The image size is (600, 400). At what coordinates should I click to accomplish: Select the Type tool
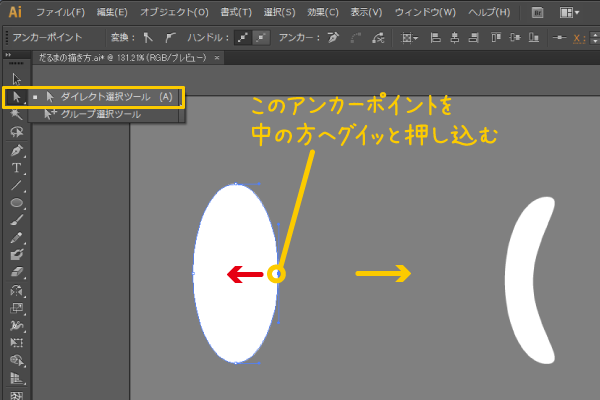point(17,168)
